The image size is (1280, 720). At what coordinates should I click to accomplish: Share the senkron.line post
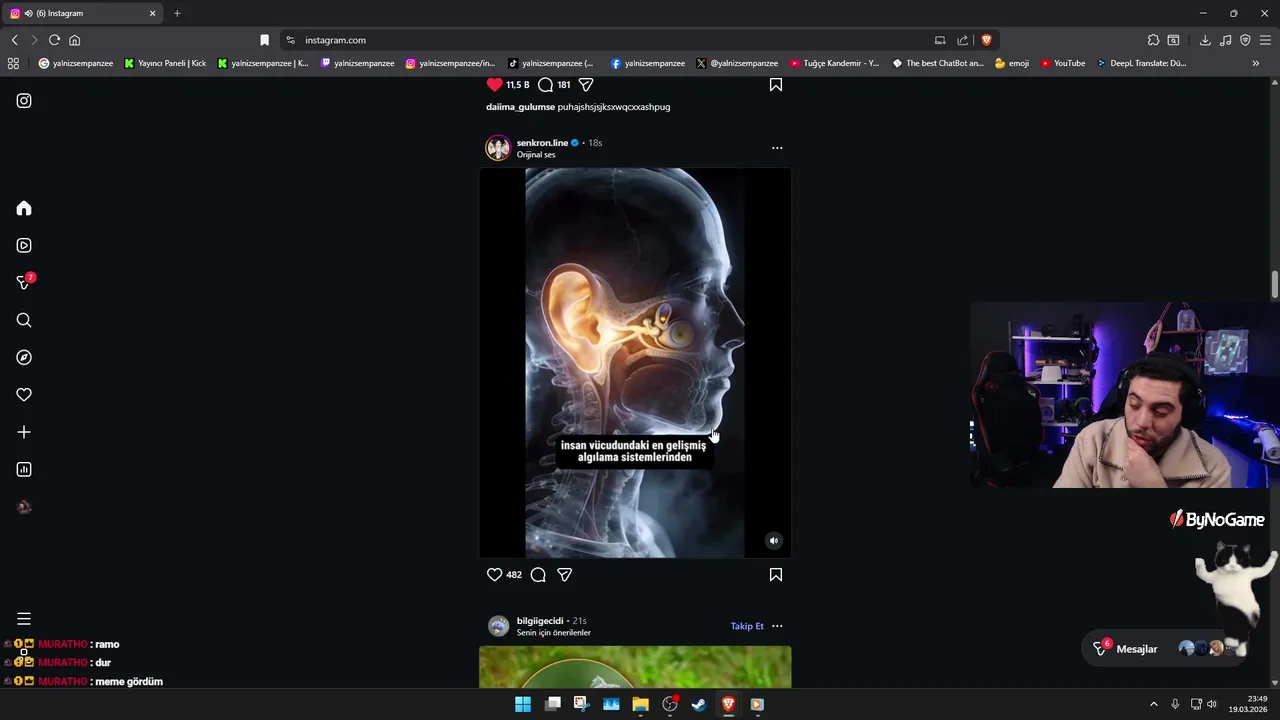point(565,574)
